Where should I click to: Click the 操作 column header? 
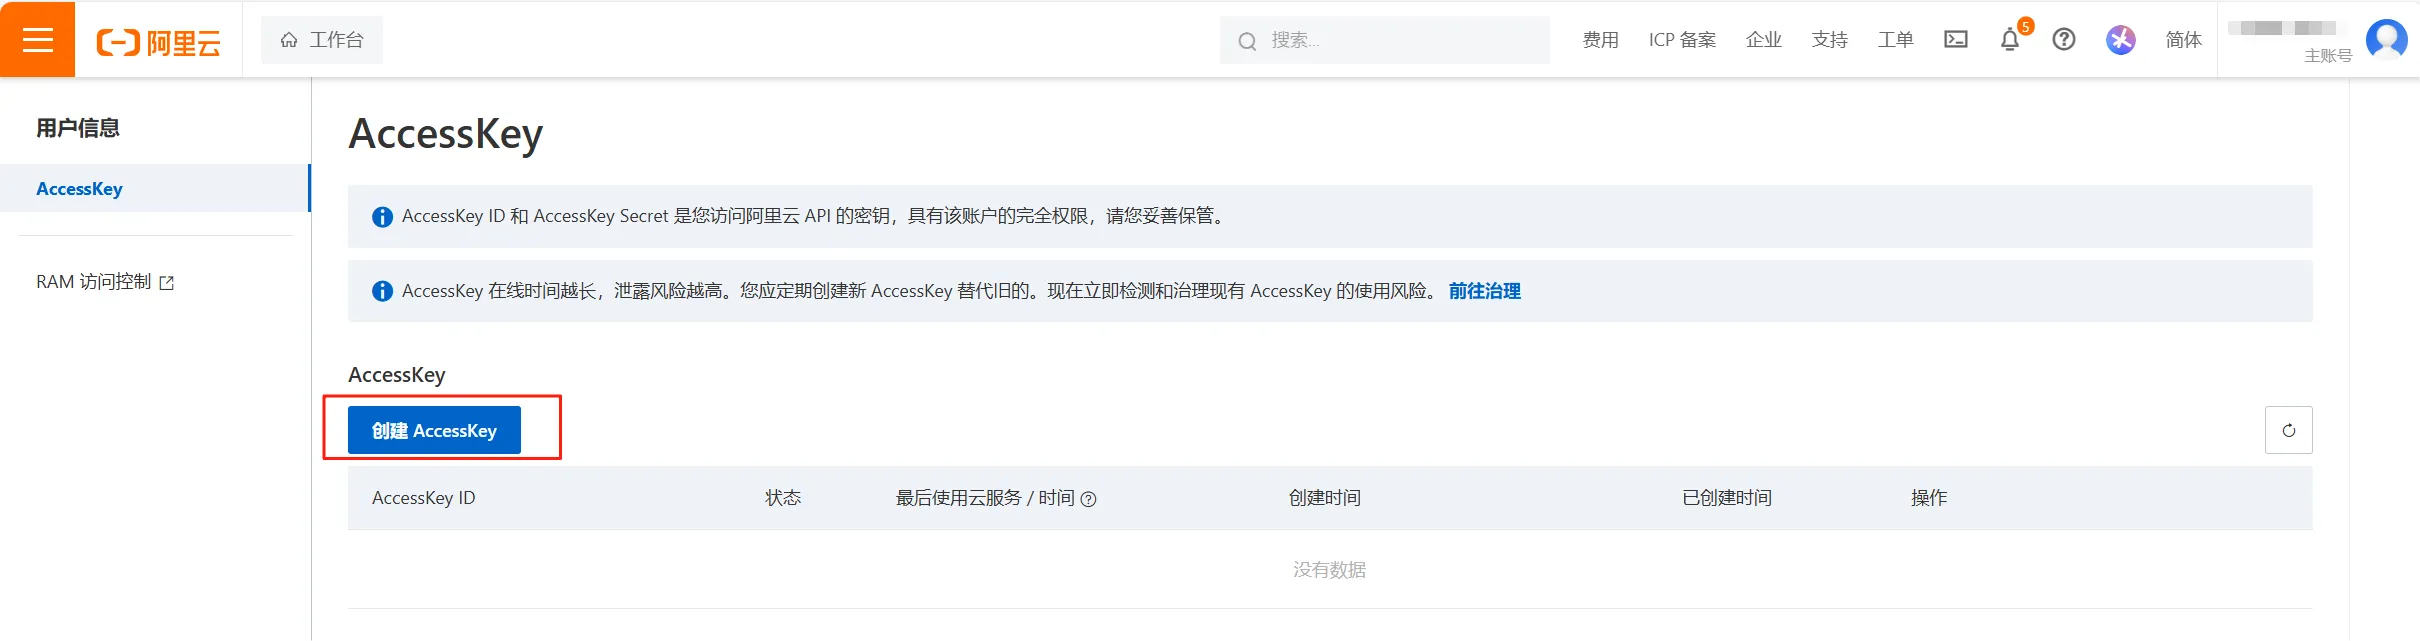1929,498
